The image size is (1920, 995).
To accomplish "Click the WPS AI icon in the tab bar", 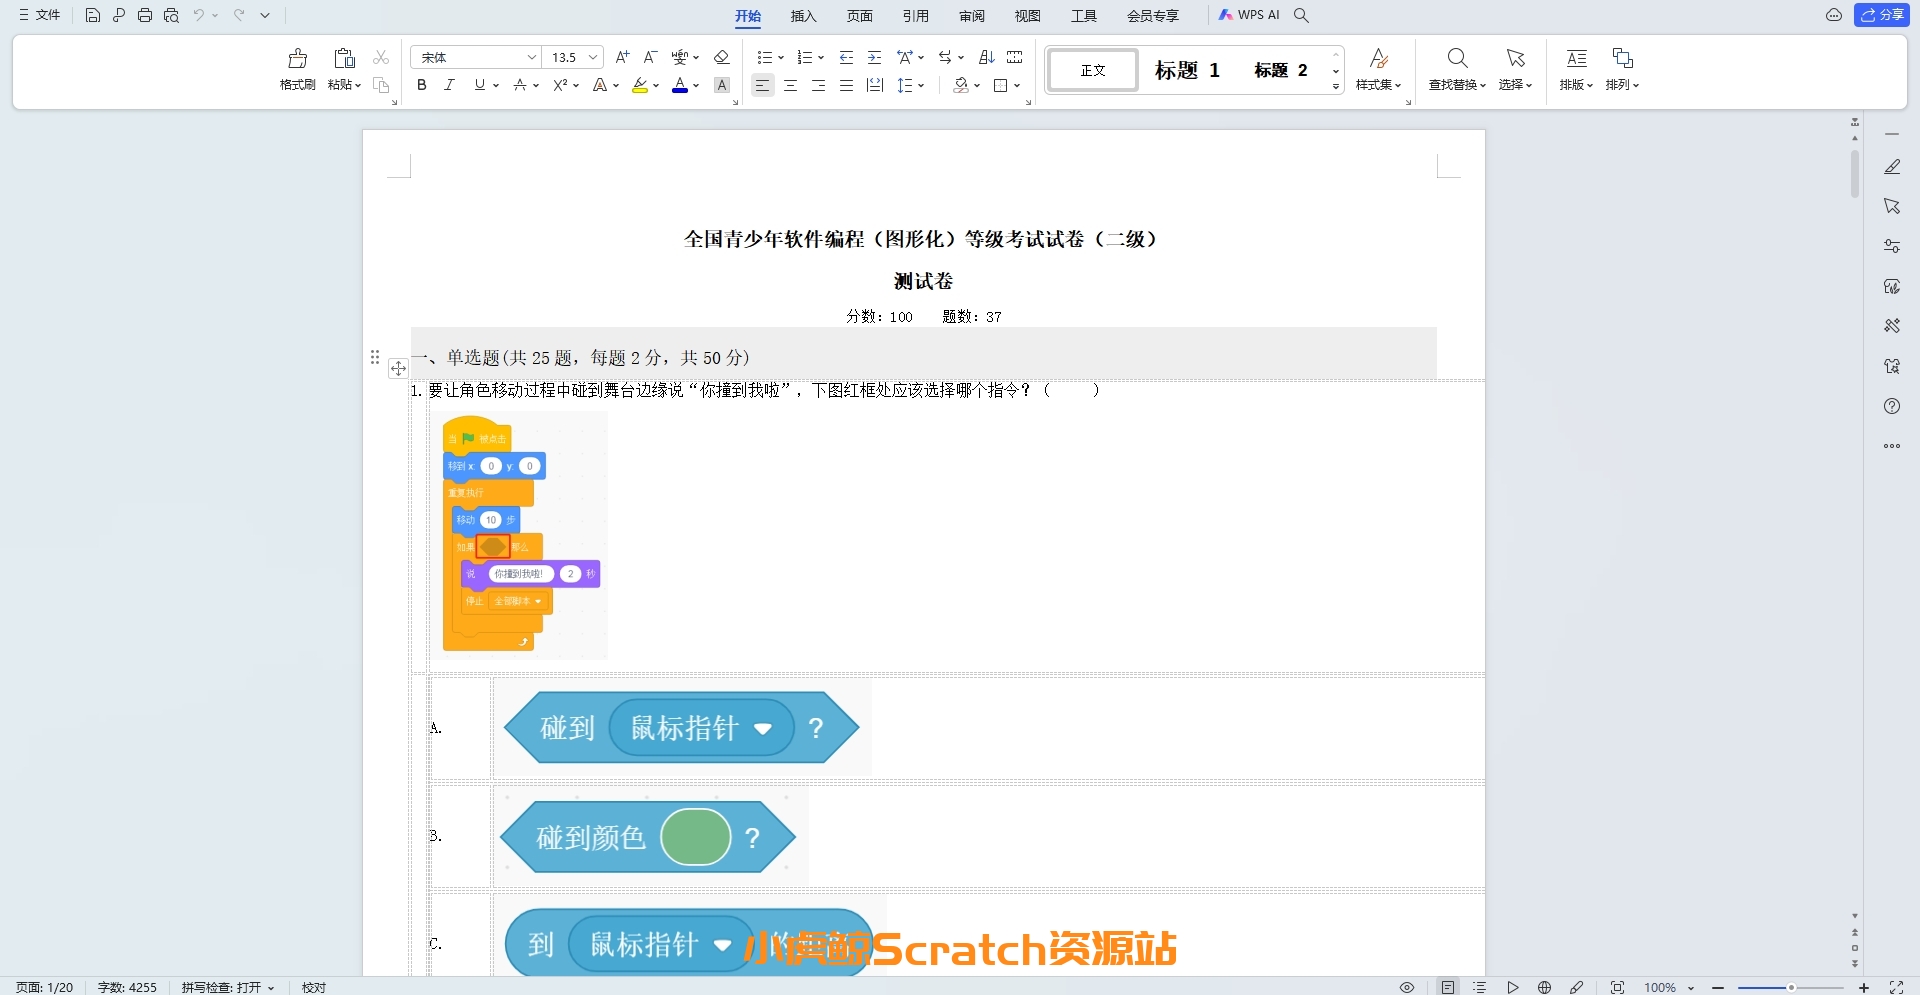I will (1228, 15).
